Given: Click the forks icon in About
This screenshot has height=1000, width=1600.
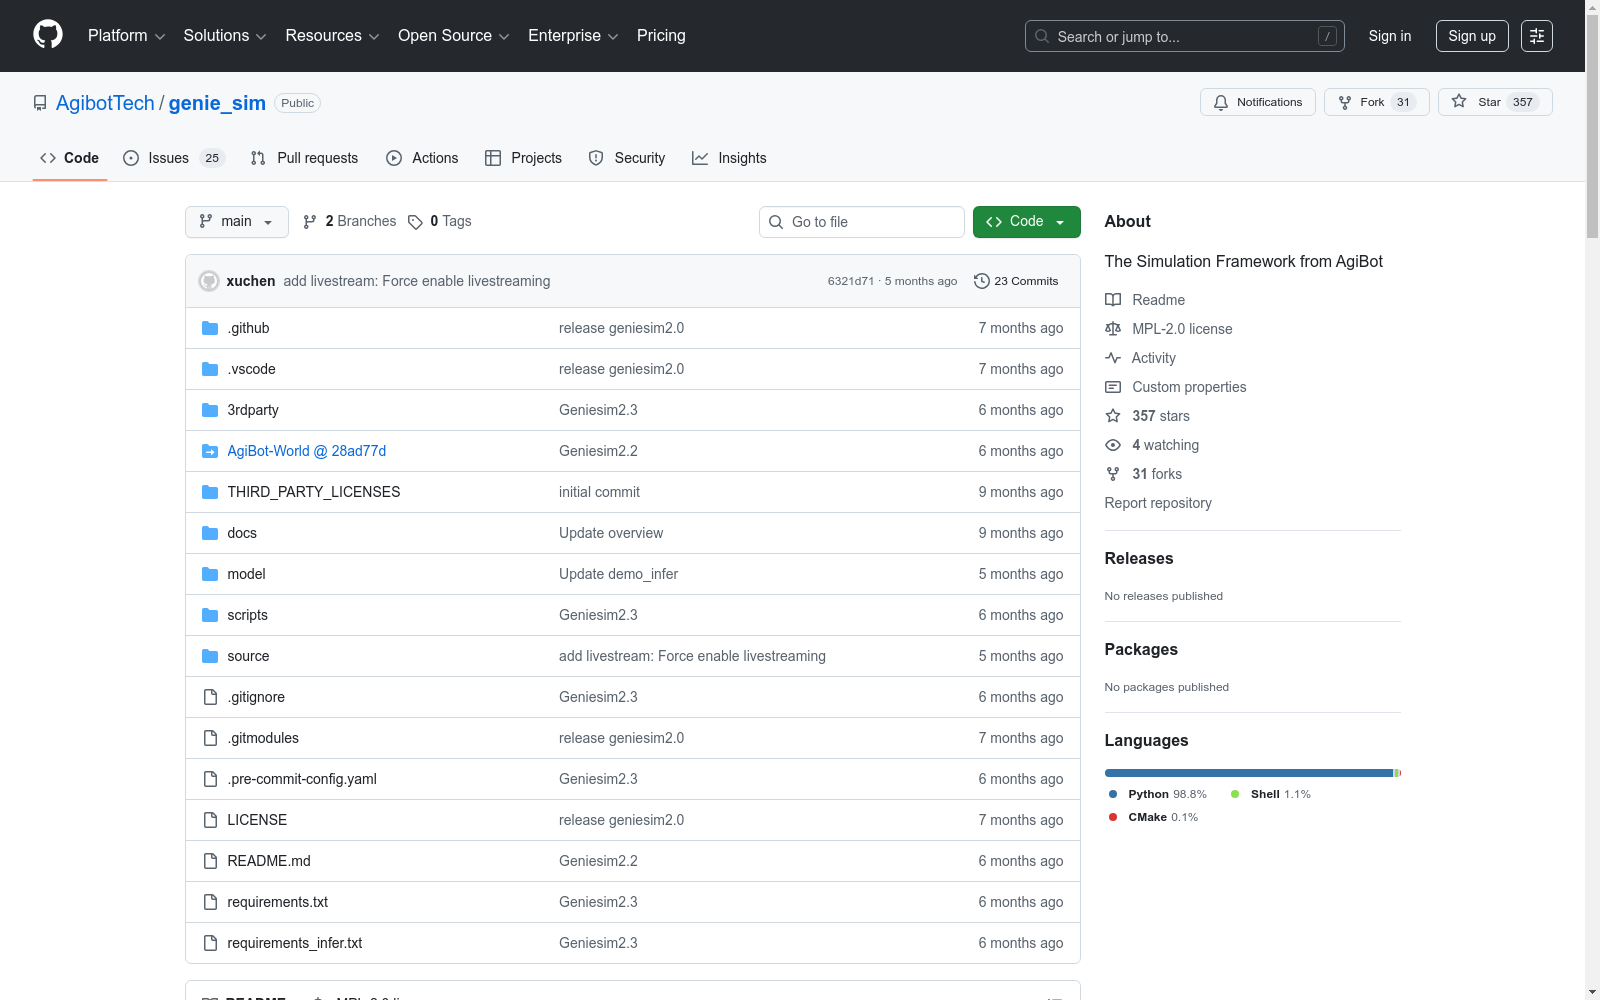Looking at the screenshot, I should pos(1113,474).
